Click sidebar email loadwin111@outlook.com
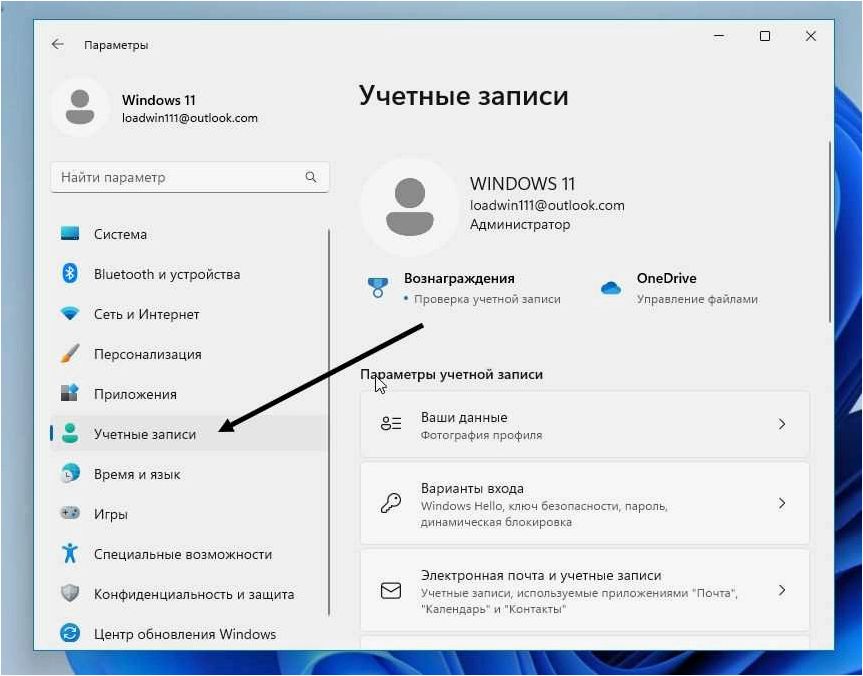863x676 pixels. [190, 118]
